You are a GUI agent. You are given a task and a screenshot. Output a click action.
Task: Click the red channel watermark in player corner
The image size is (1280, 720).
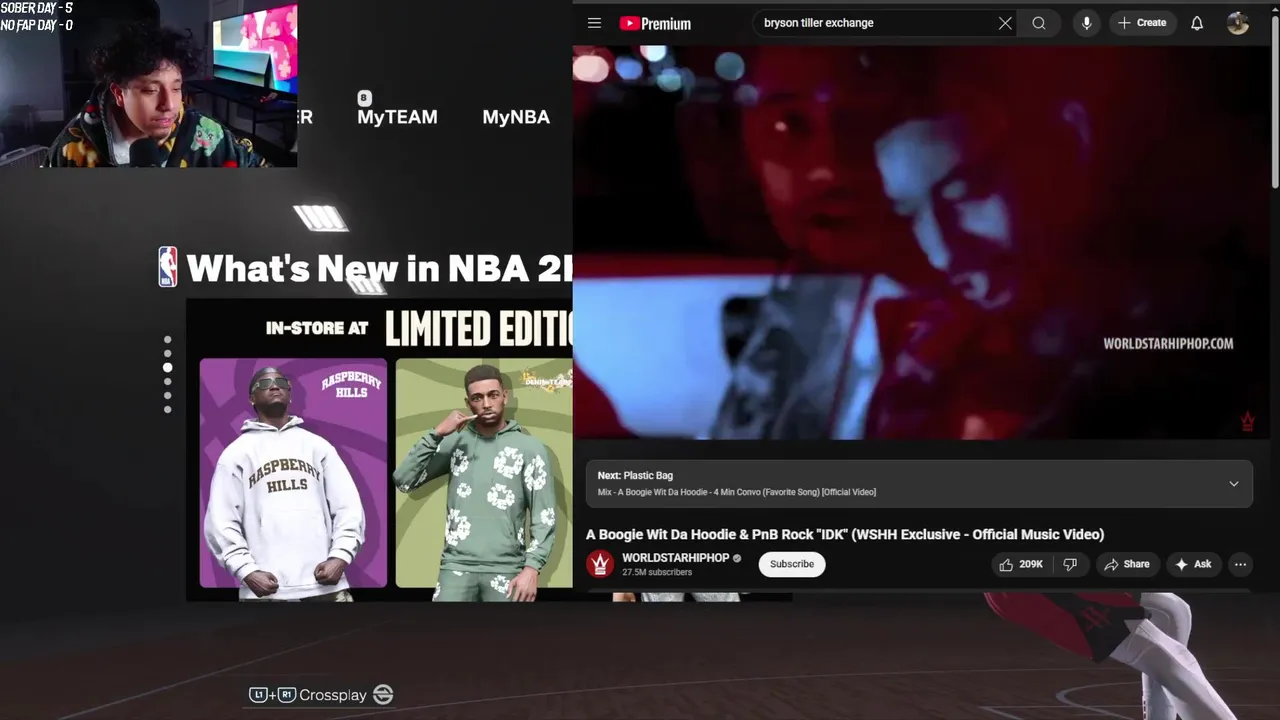pyautogui.click(x=1247, y=422)
